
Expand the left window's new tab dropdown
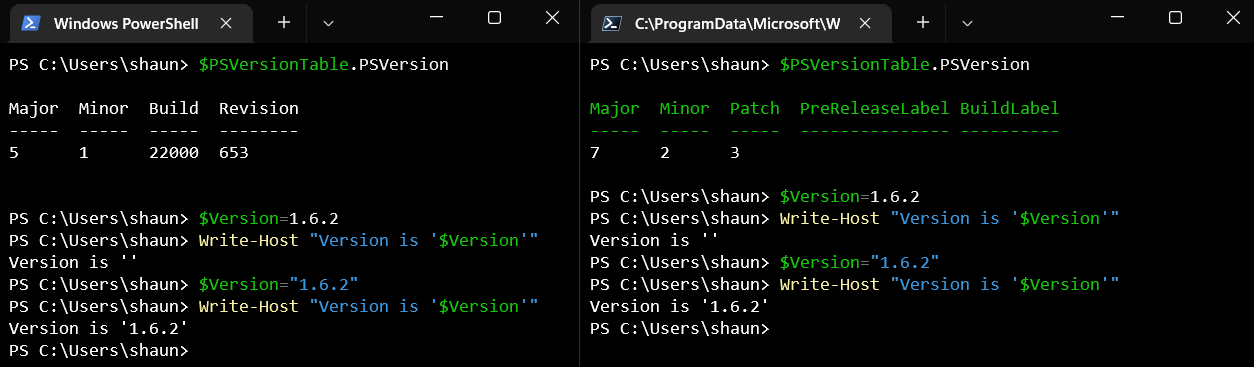coord(329,22)
